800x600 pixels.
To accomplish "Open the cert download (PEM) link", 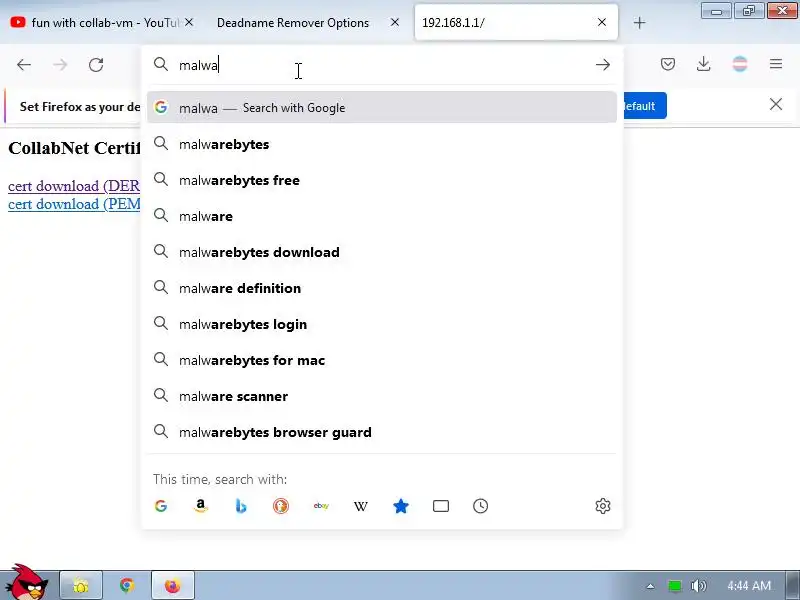I will point(74,204).
